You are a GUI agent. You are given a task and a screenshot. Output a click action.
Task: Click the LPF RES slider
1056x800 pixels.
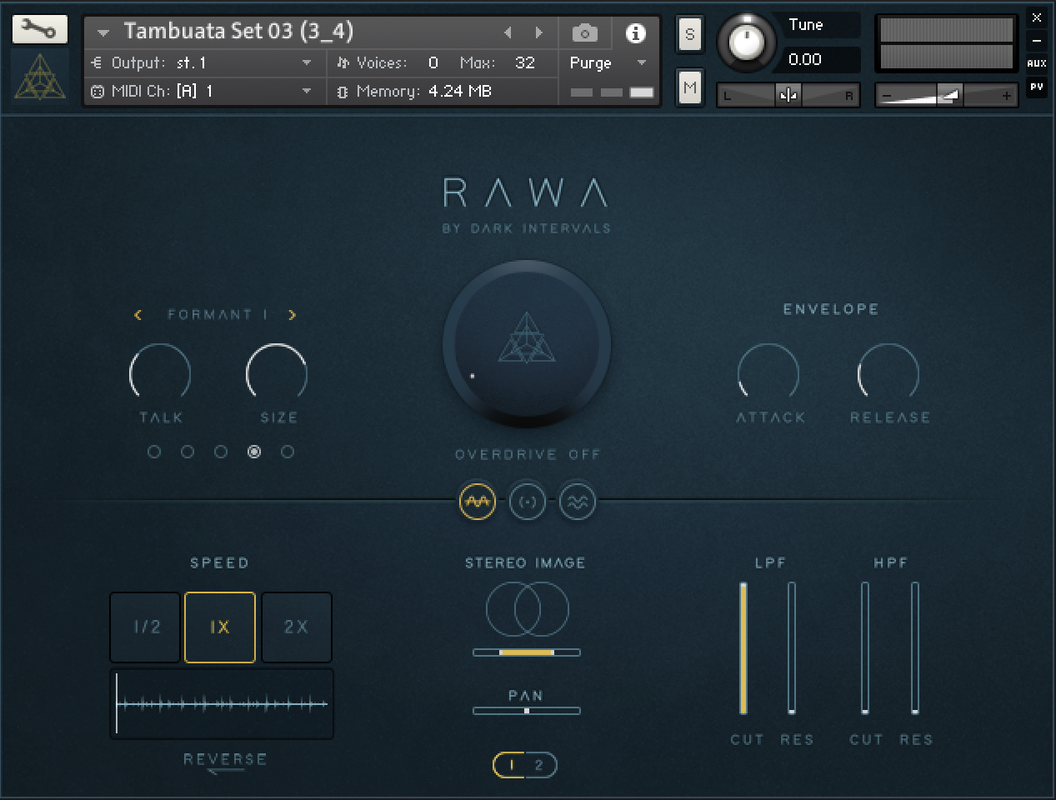(791, 648)
